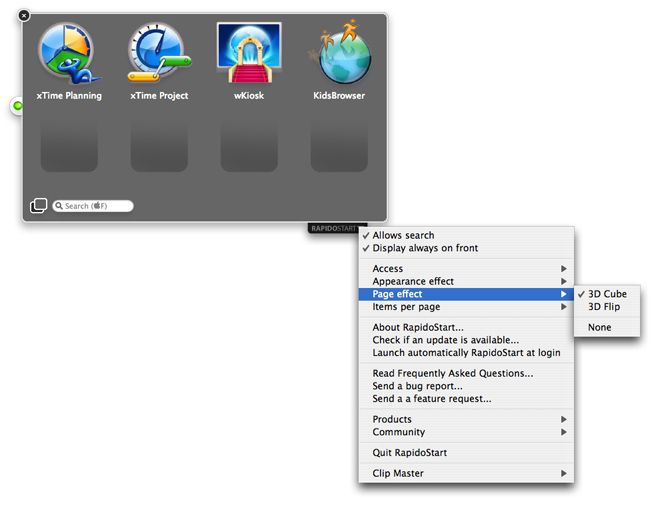Choose Send a bug report...
The width and height of the screenshot is (650, 510).
point(466,386)
